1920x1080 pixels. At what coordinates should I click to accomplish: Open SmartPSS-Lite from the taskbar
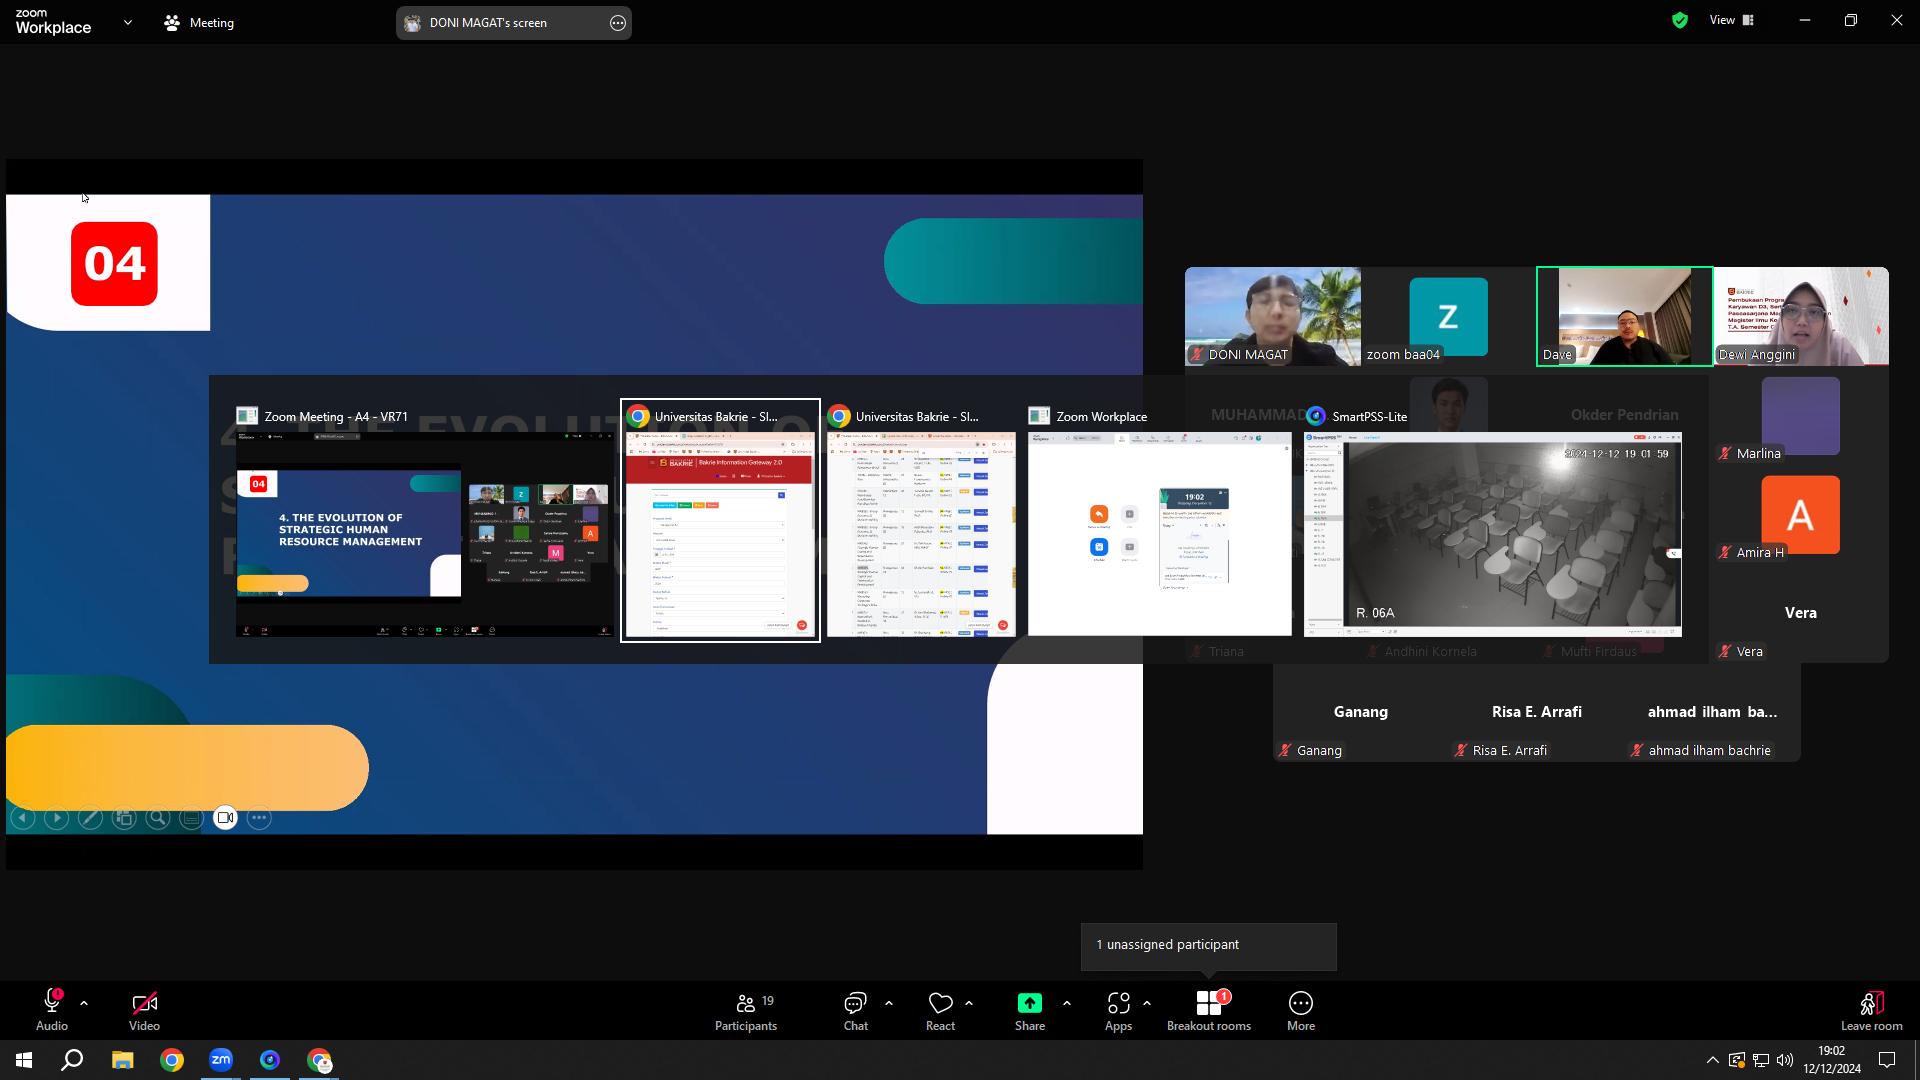tap(270, 1060)
